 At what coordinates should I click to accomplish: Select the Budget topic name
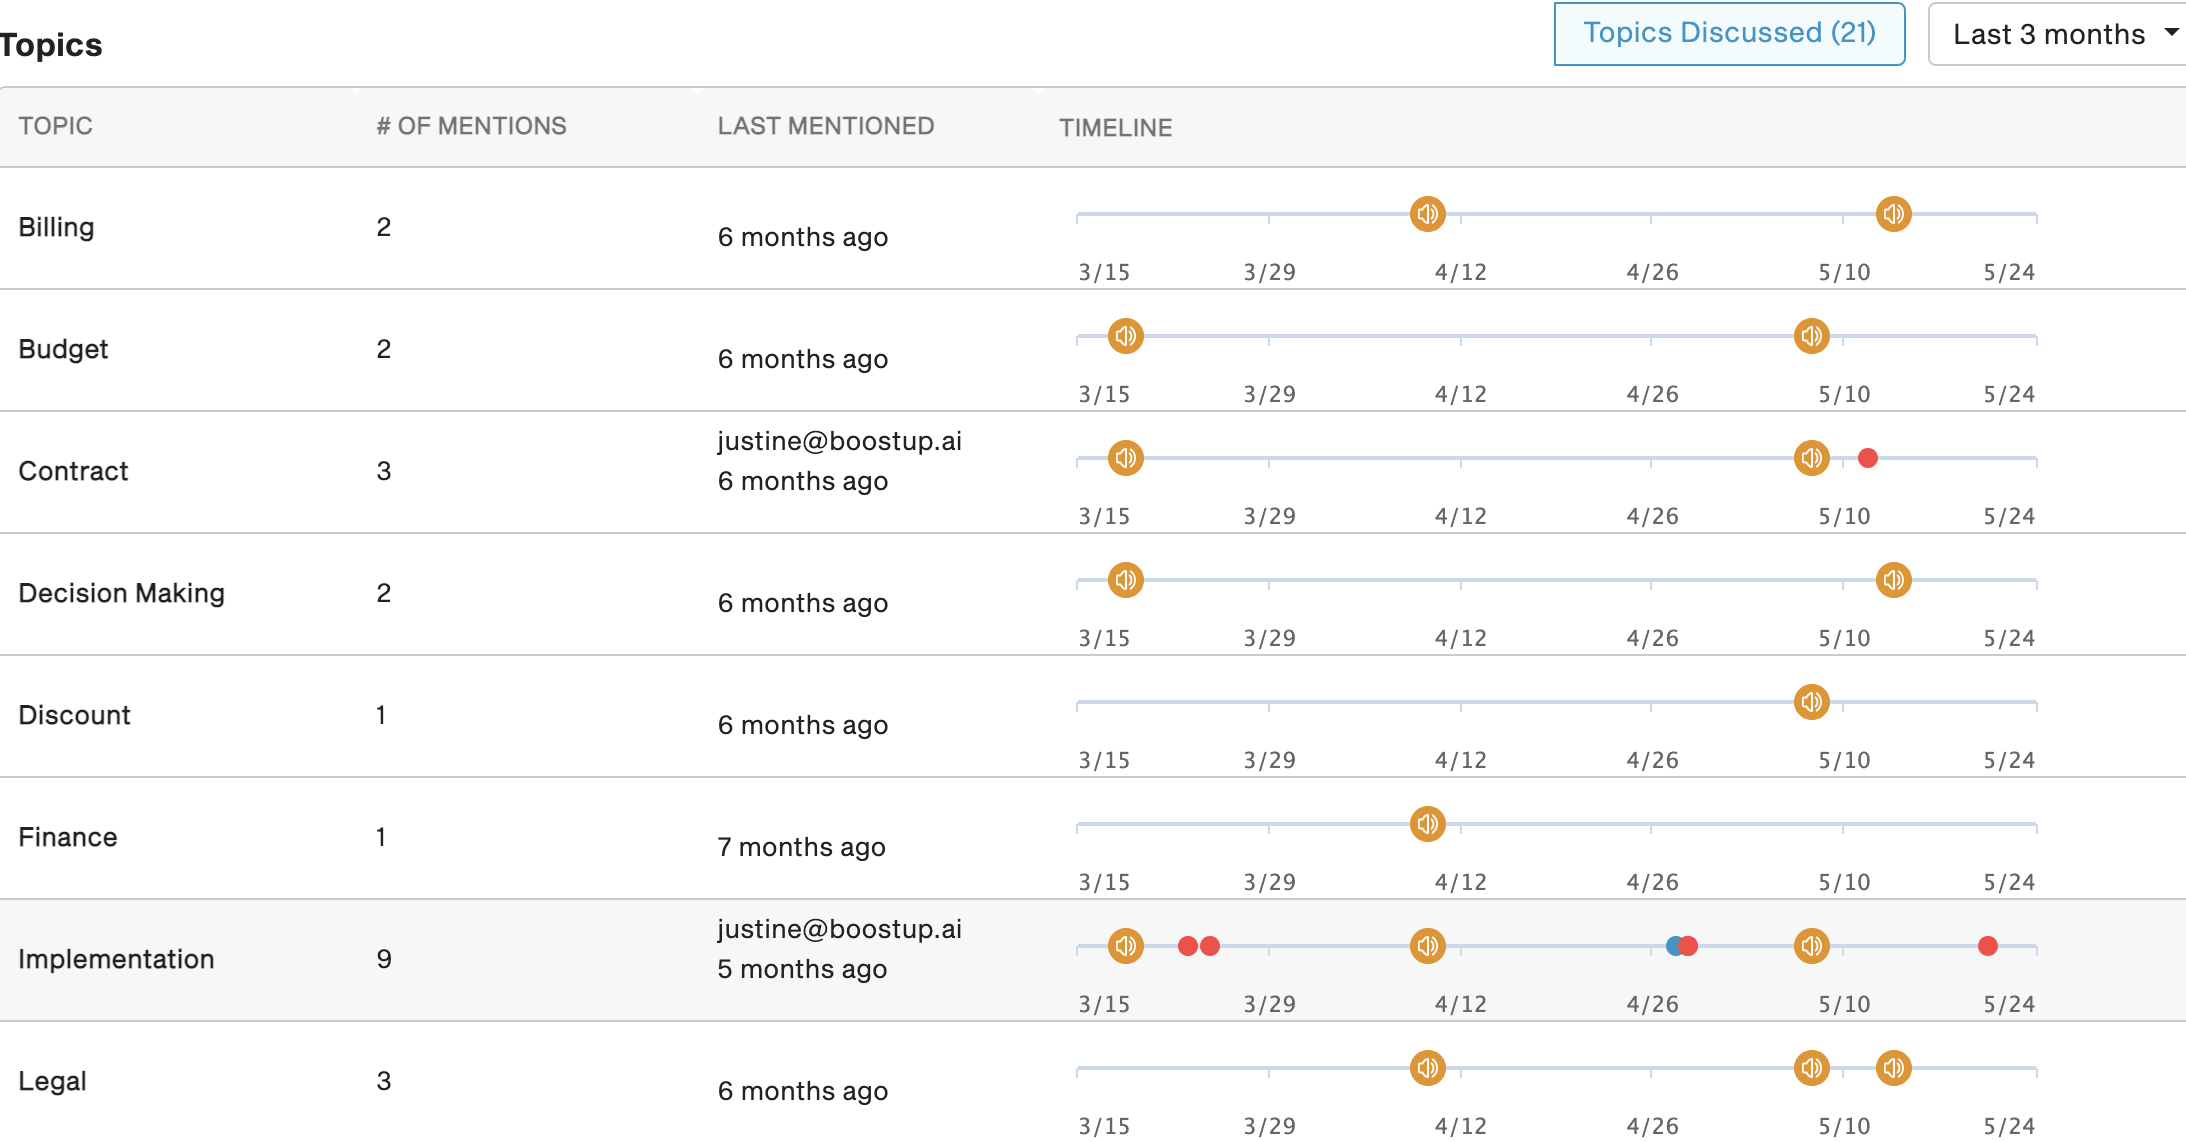(x=63, y=349)
